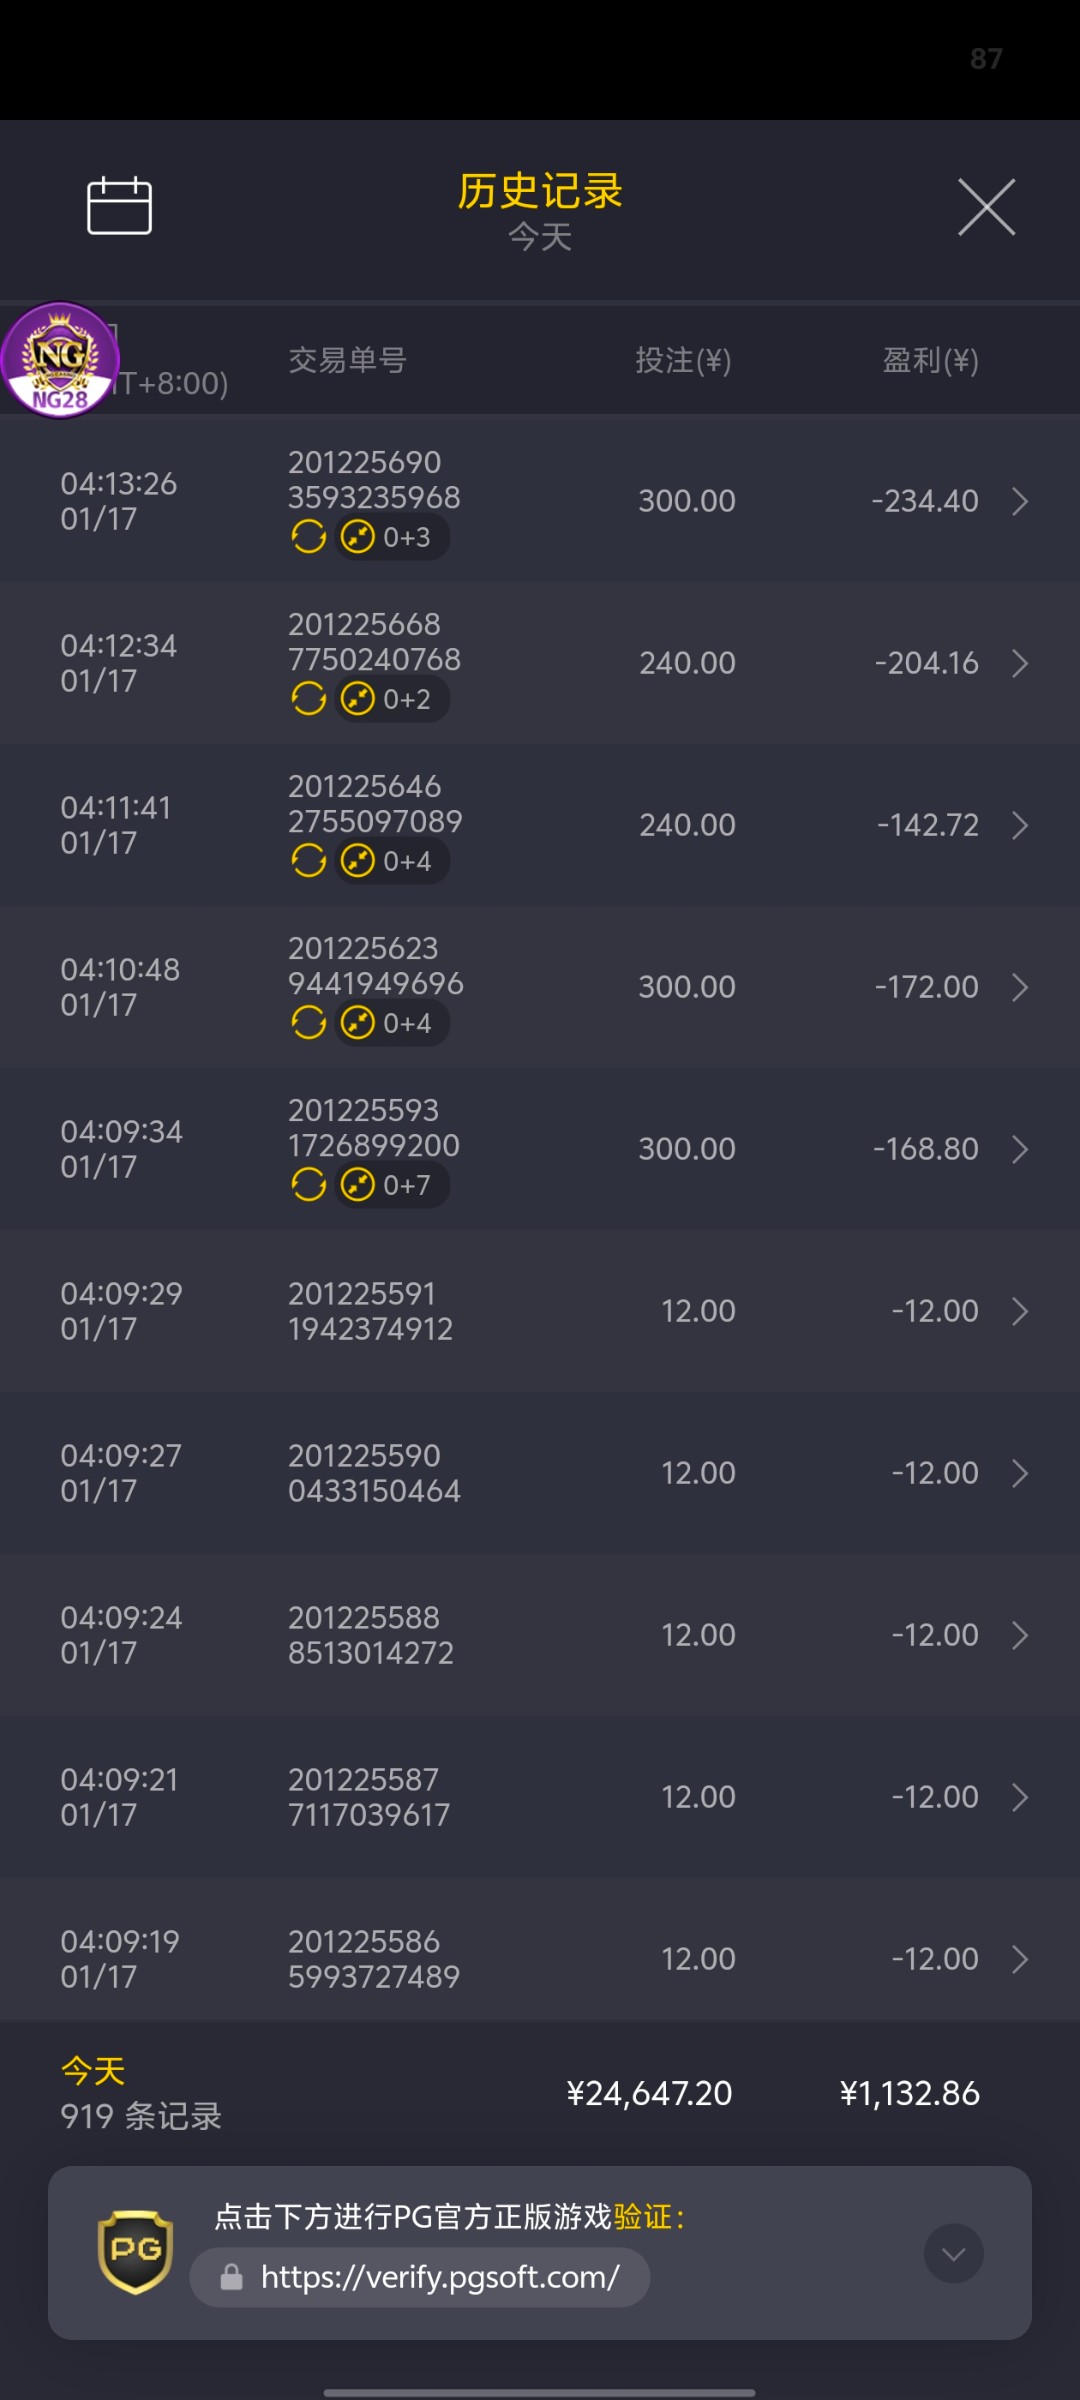Expand the 04:09:19 record chevron
Viewport: 1080px width, 2400px height.
click(x=1019, y=1959)
